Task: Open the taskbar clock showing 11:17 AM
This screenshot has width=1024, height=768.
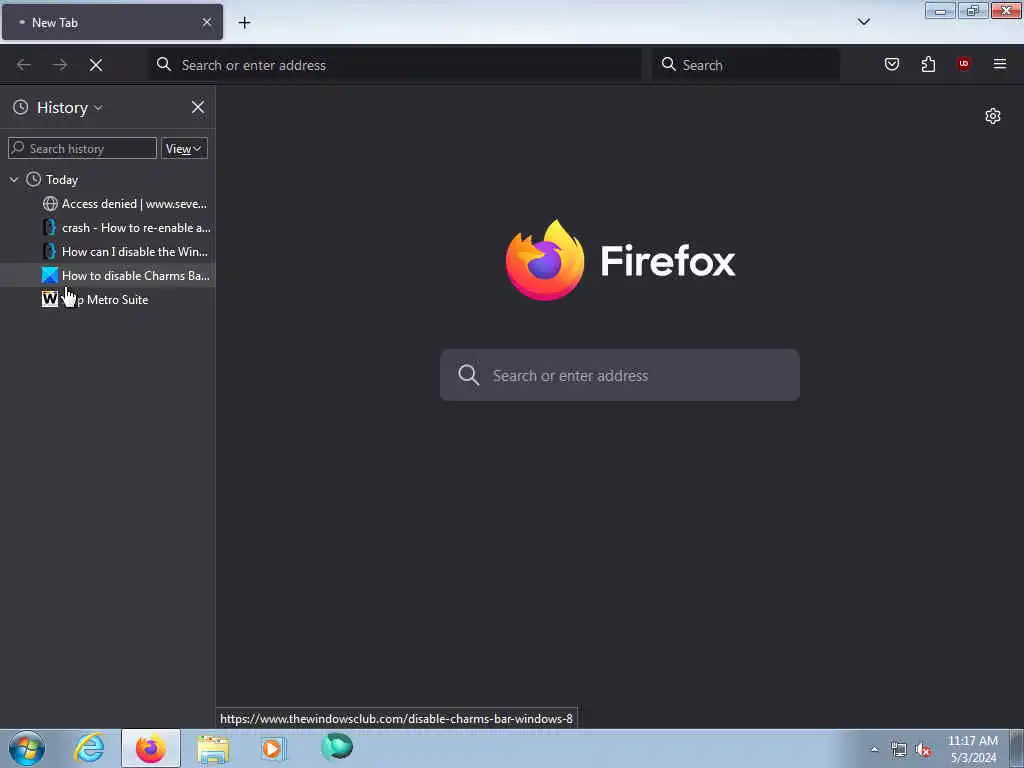Action: coord(973,749)
